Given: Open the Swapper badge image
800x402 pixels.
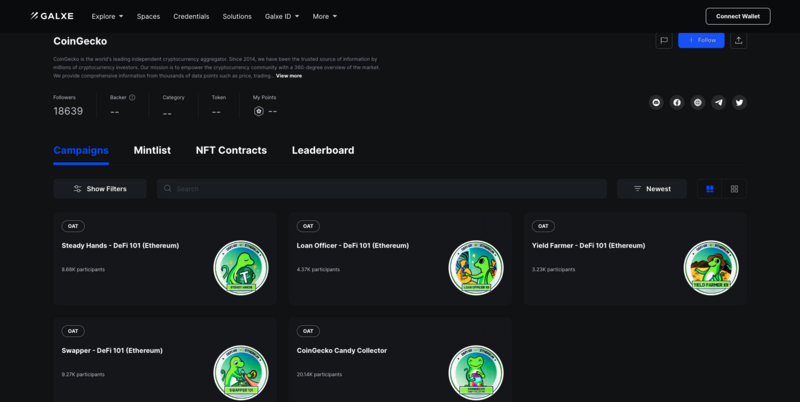Looking at the screenshot, I should pos(241,373).
